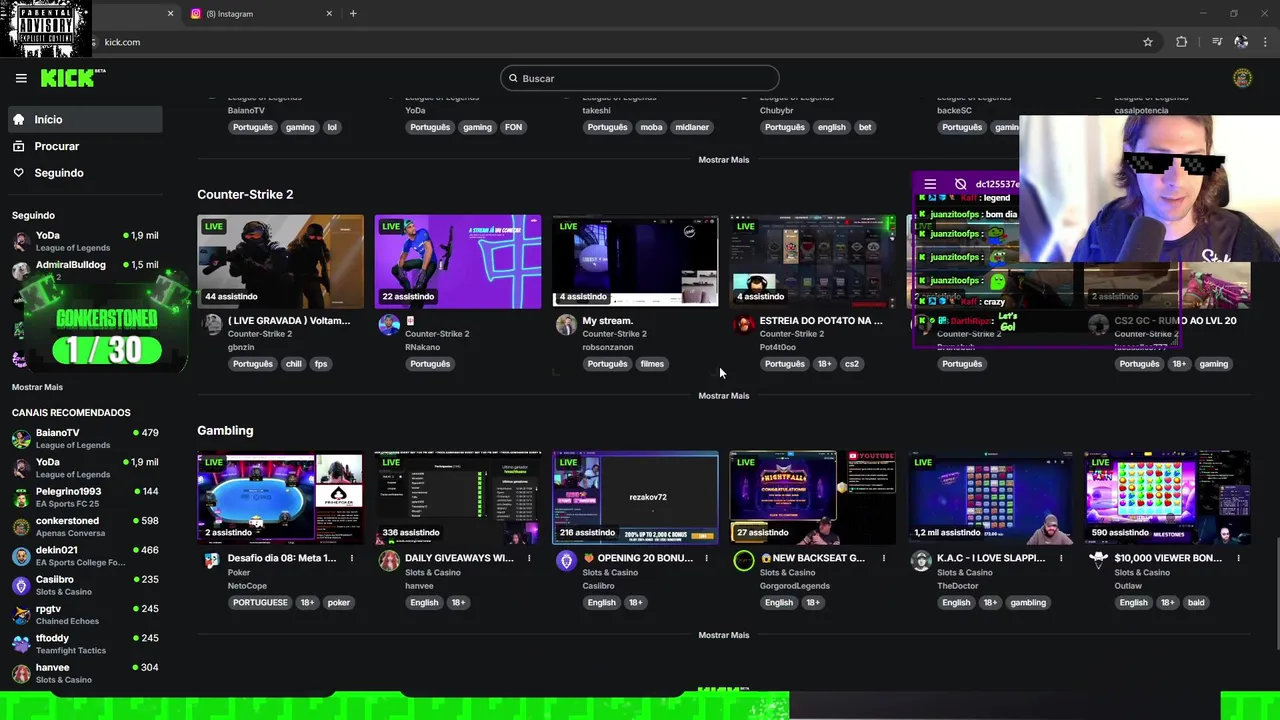
Task: Open the hamburger sidebar menu
Action: [21, 78]
